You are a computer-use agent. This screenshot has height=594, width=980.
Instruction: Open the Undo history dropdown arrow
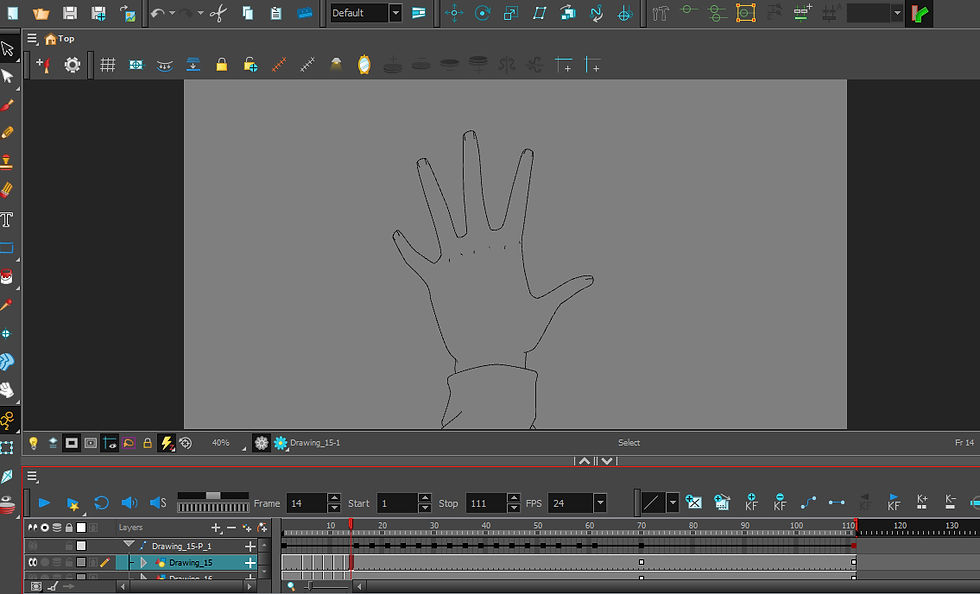point(172,13)
